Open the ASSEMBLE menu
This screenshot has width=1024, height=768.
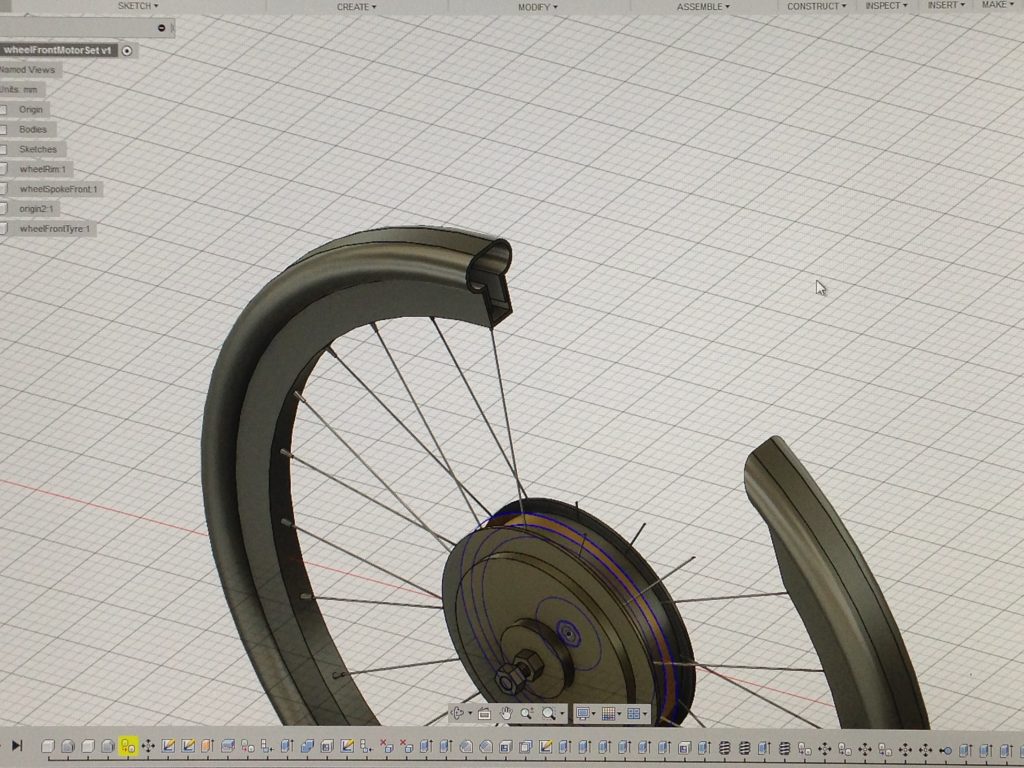click(x=703, y=7)
